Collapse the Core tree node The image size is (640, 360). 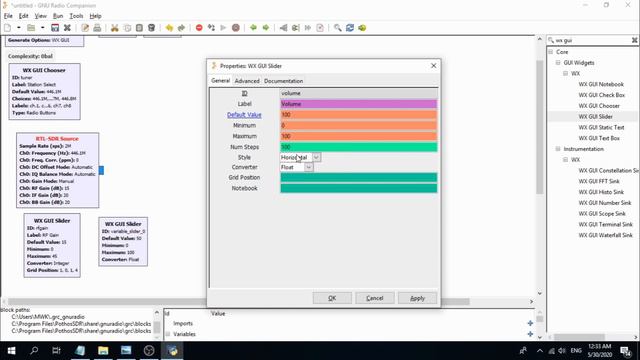point(551,52)
